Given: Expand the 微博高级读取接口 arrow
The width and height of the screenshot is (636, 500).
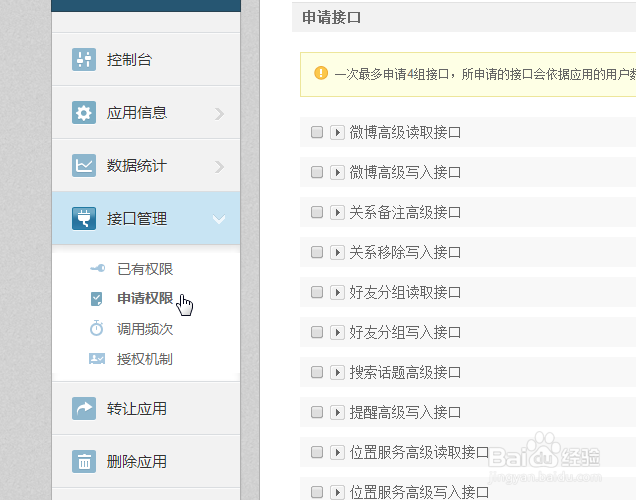Looking at the screenshot, I should tap(337, 132).
